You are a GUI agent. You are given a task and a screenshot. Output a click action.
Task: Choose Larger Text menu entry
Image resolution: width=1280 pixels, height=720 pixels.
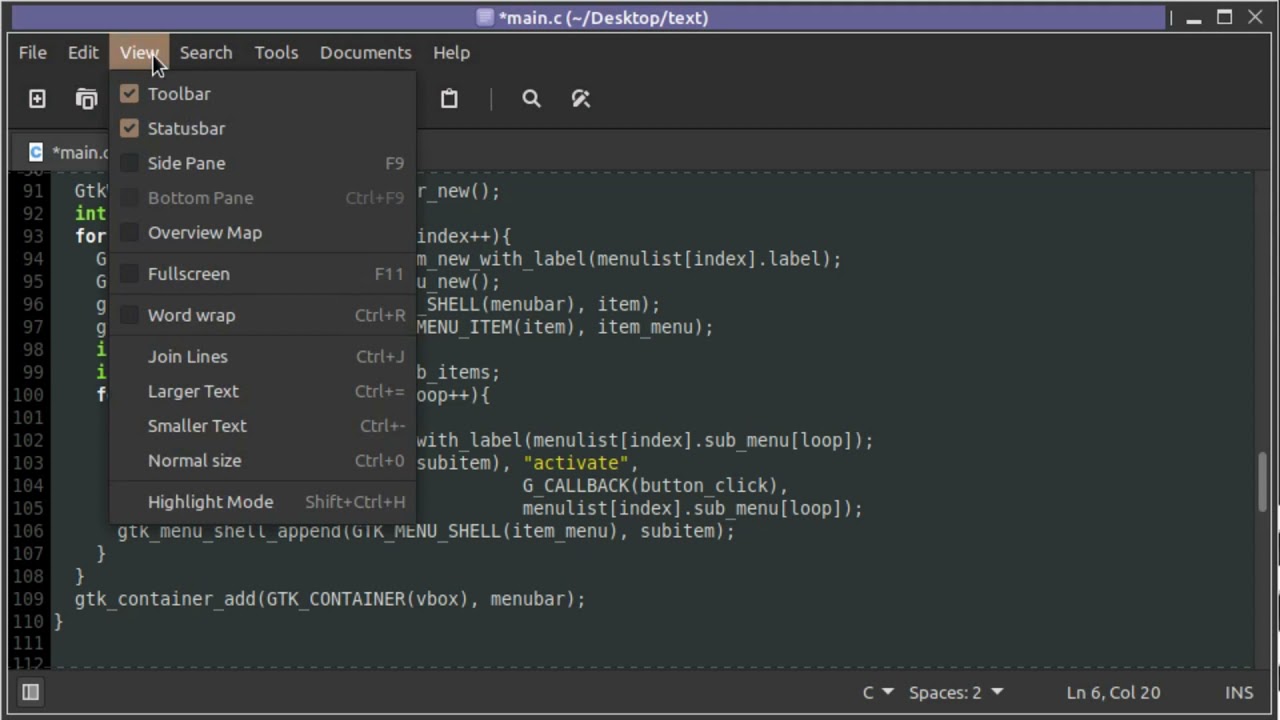point(262,391)
